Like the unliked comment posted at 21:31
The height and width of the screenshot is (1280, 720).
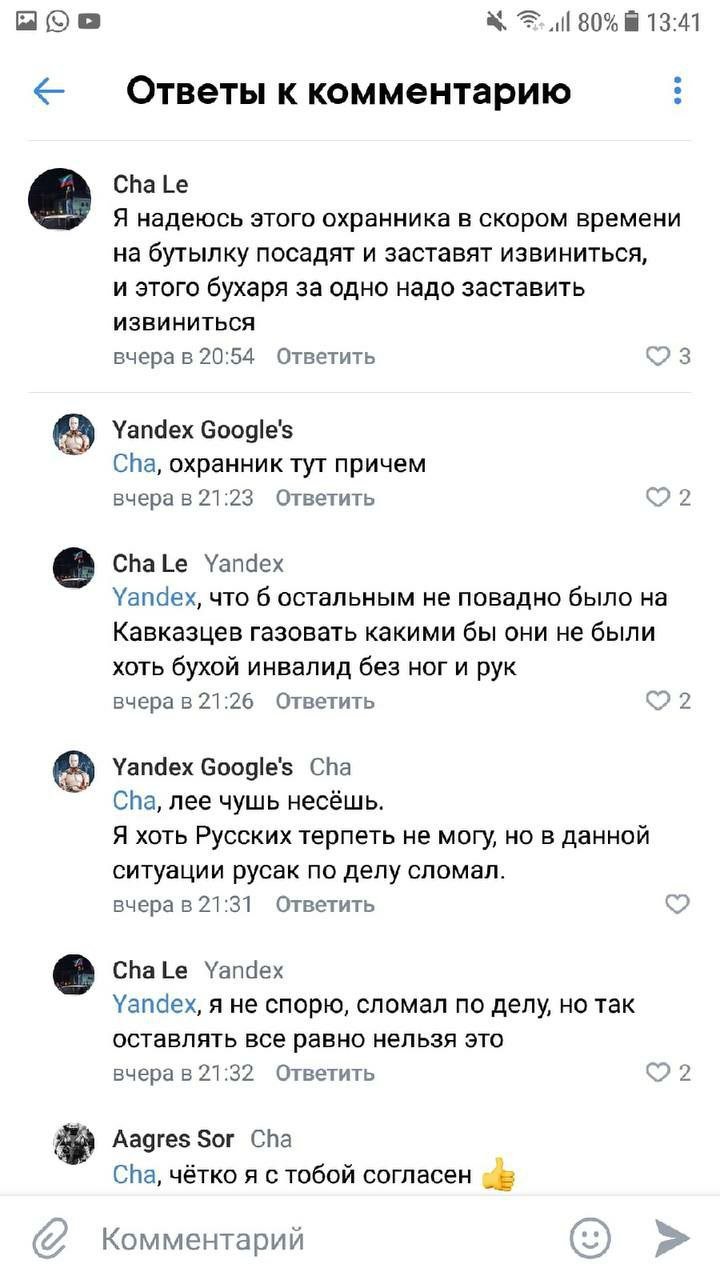pyautogui.click(x=677, y=904)
